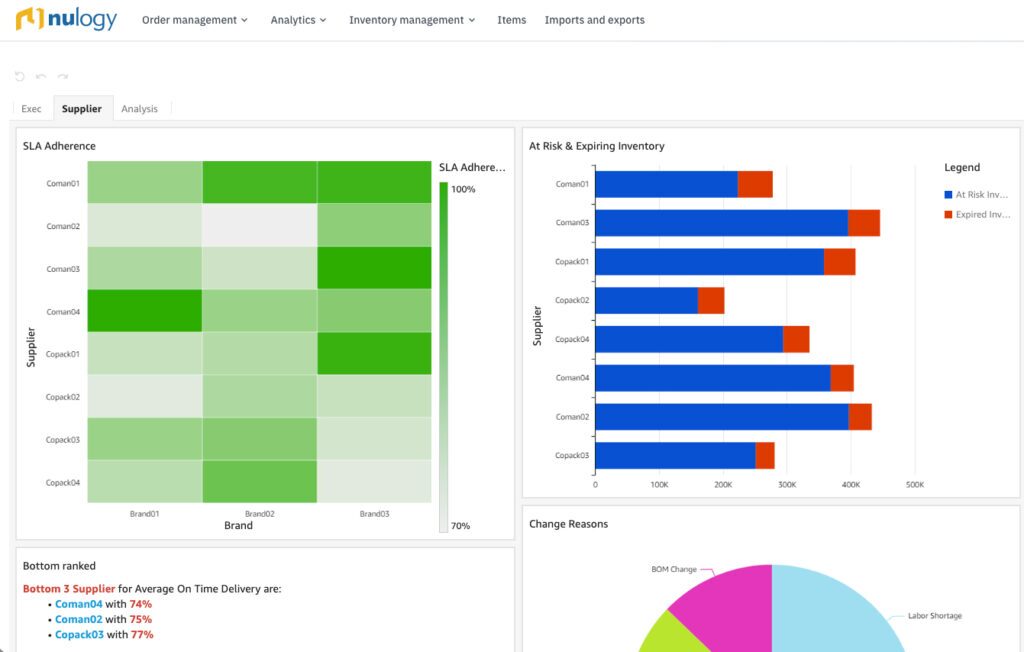Click Copack02 blue bar in inventory chart
Image resolution: width=1024 pixels, height=652 pixels.
point(647,301)
